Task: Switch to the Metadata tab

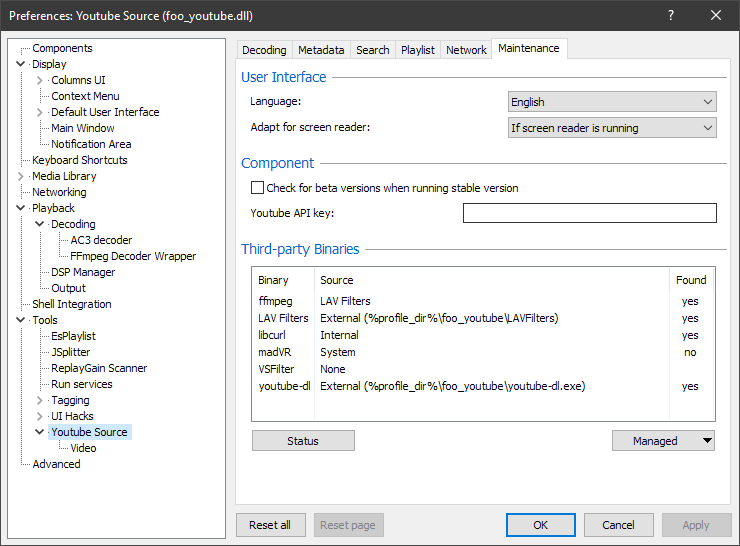Action: click(321, 50)
